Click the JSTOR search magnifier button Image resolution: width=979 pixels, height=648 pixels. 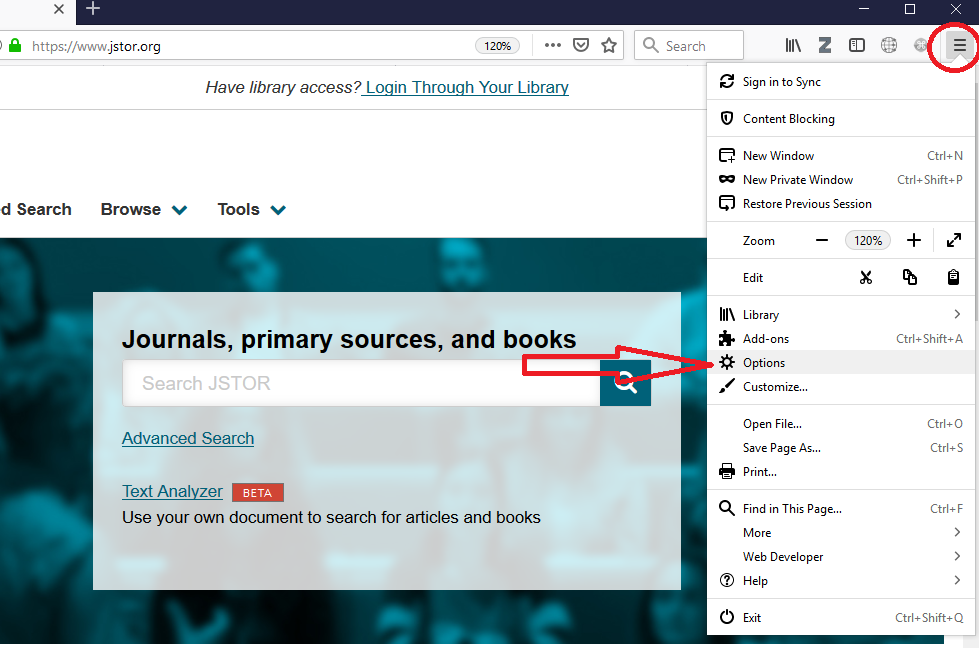point(625,383)
